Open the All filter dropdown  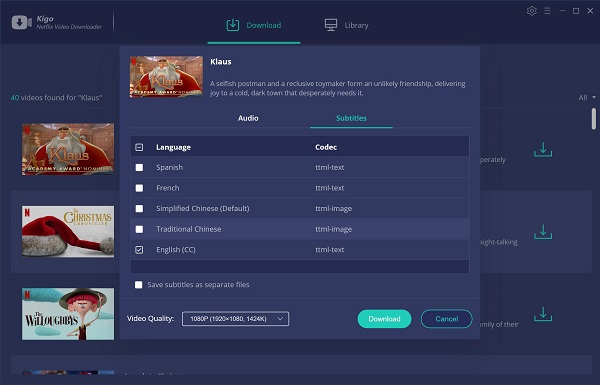point(587,98)
